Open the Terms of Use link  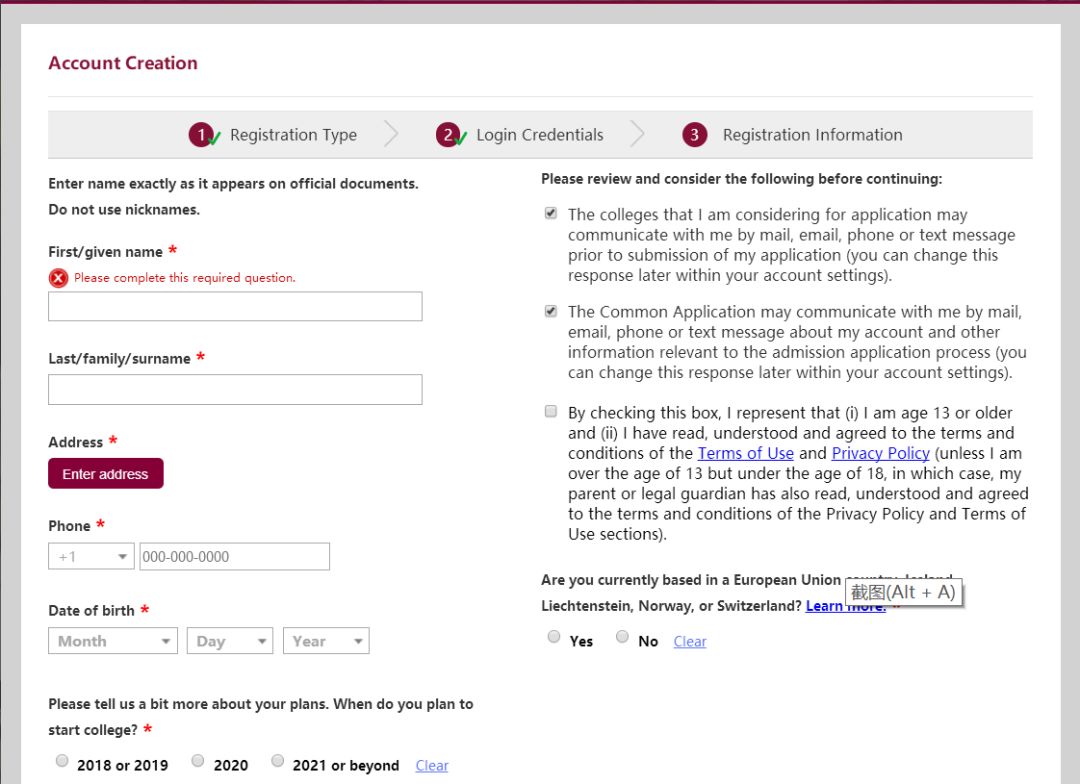click(745, 453)
